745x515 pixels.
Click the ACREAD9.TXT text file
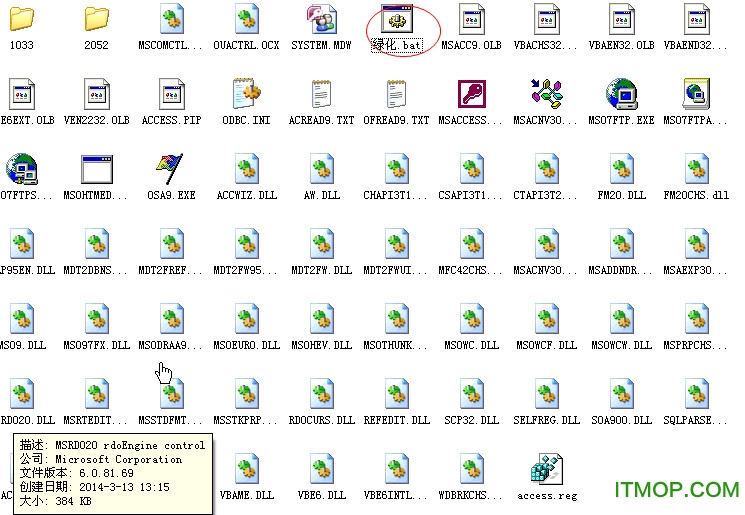click(x=321, y=95)
